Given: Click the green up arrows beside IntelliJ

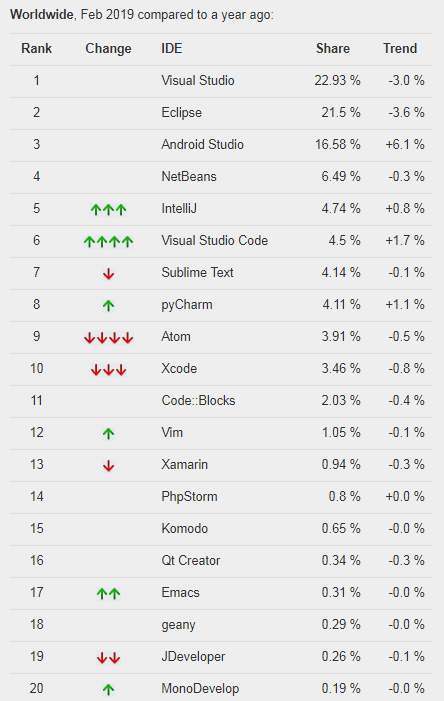Looking at the screenshot, I should click(x=108, y=209).
